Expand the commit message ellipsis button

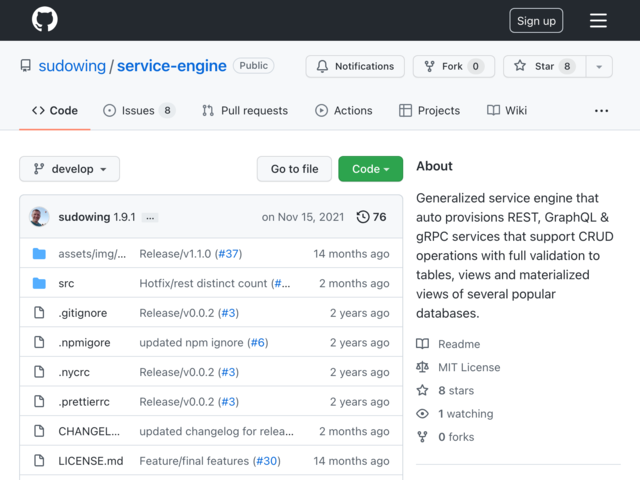[x=150, y=218]
